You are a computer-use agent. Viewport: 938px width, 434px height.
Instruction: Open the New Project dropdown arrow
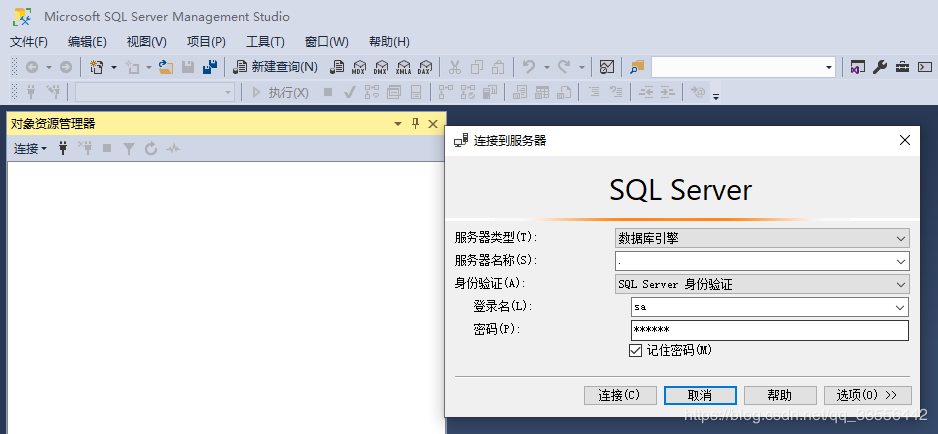click(114, 67)
